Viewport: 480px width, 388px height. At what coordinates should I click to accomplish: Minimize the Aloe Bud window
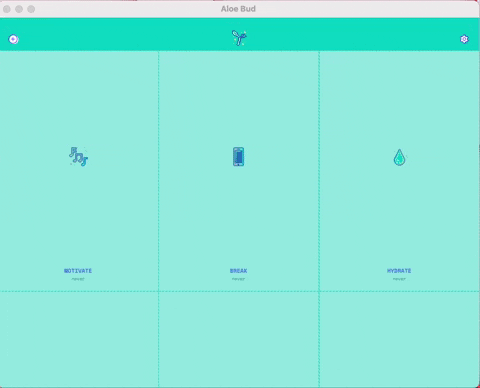point(19,9)
